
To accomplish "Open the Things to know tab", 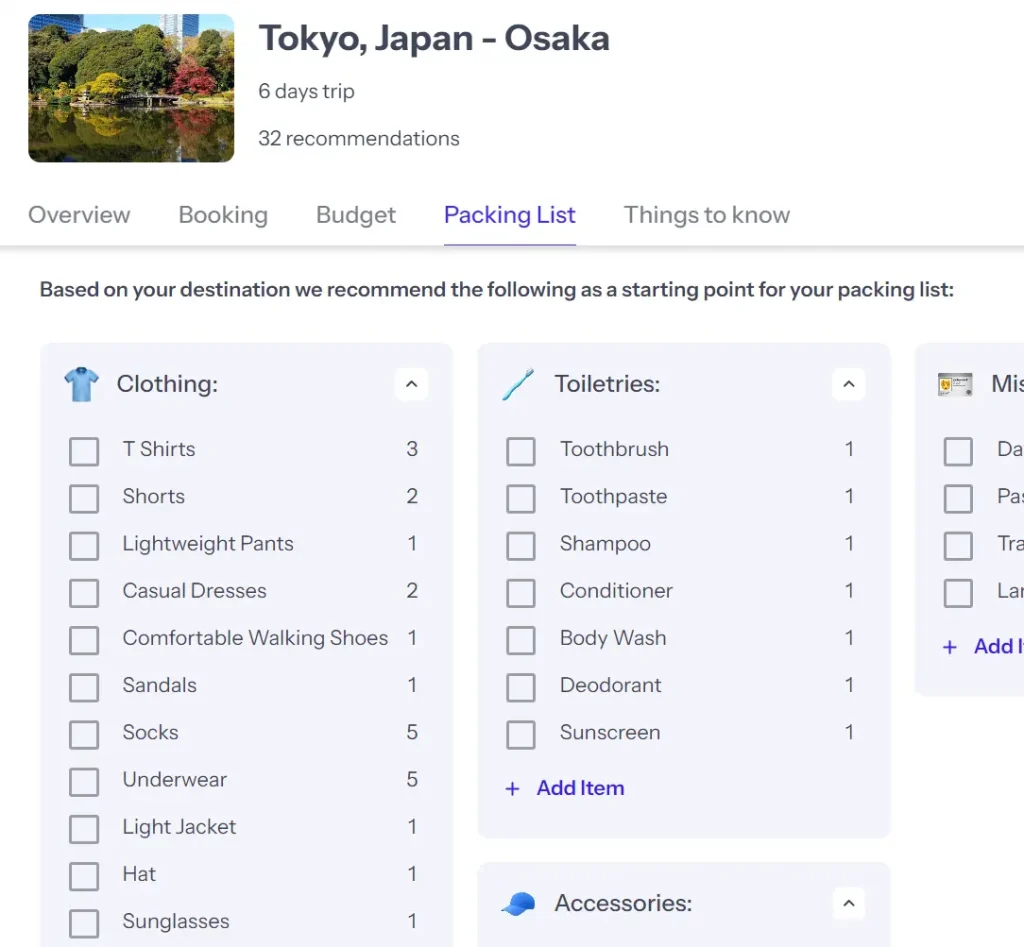I will coord(706,215).
